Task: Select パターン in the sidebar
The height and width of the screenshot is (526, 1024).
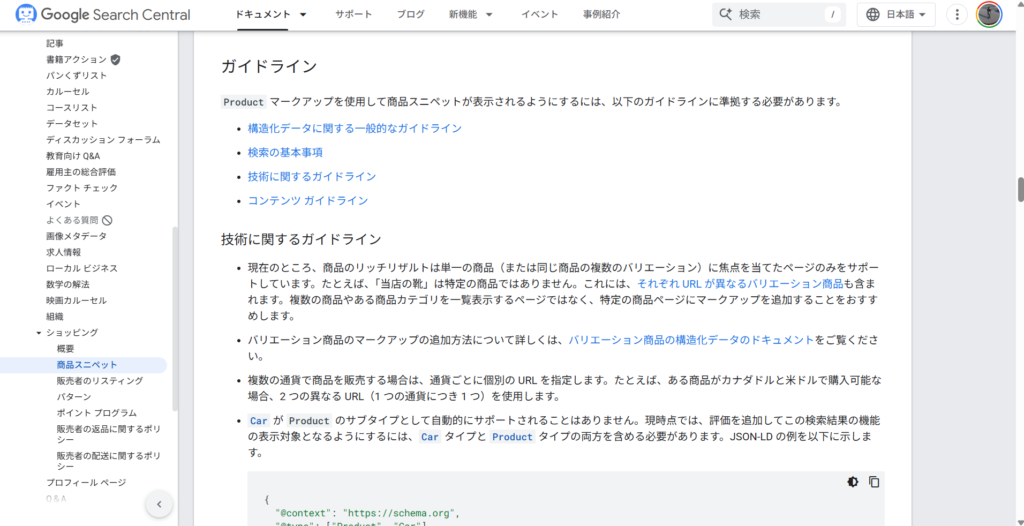Action: [74, 397]
